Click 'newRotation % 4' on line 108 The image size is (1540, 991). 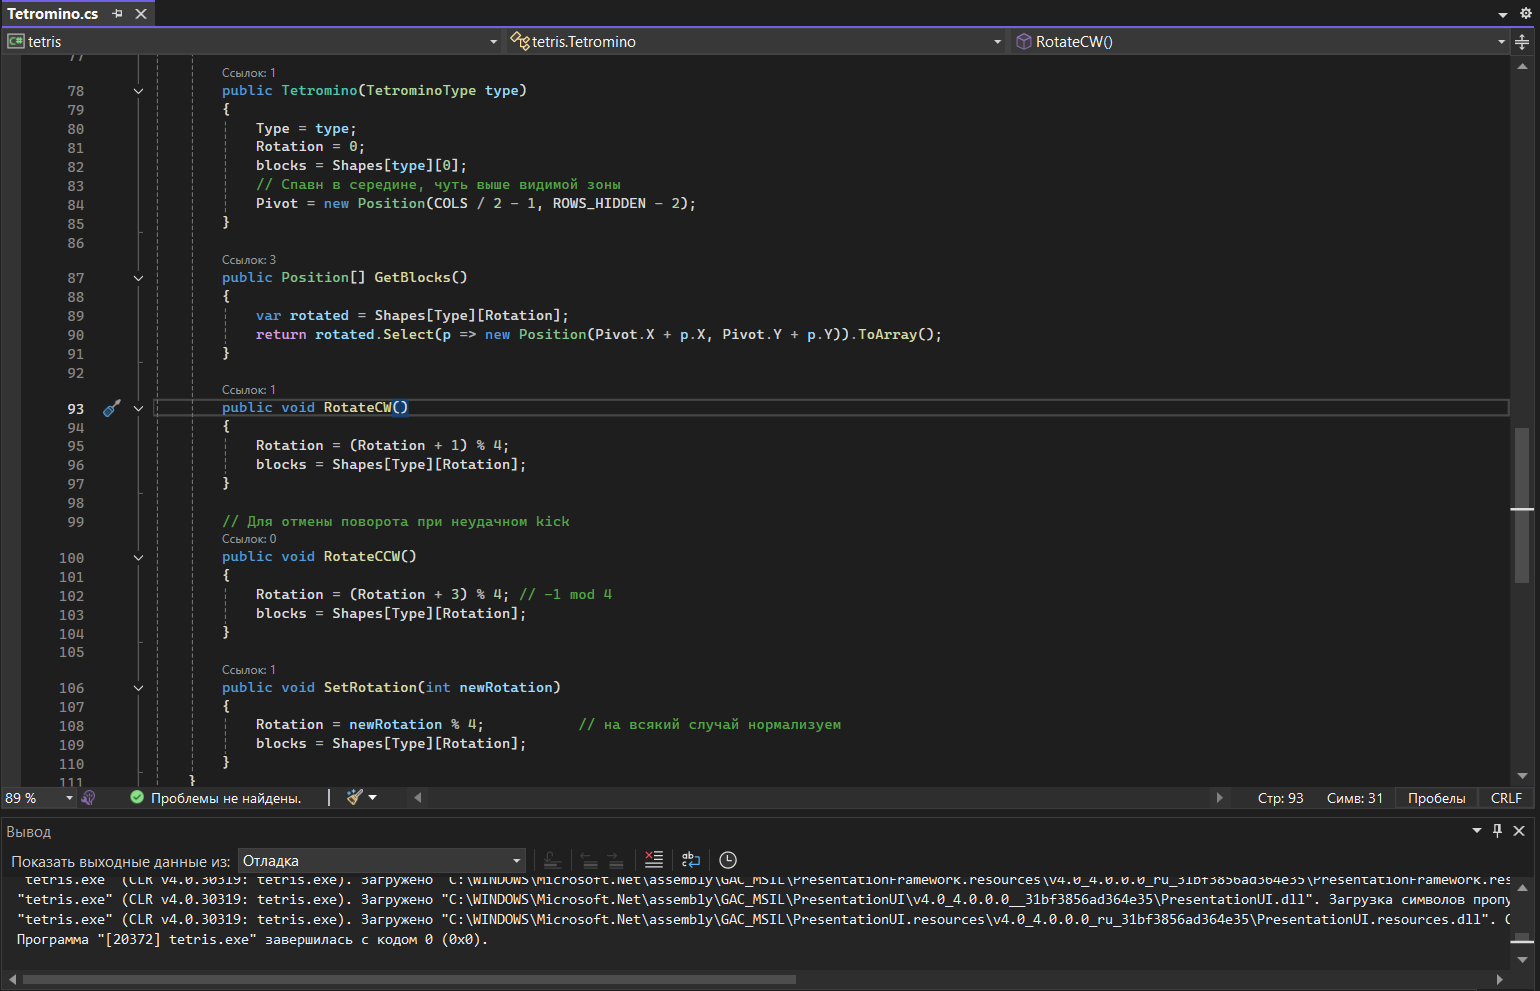(412, 725)
